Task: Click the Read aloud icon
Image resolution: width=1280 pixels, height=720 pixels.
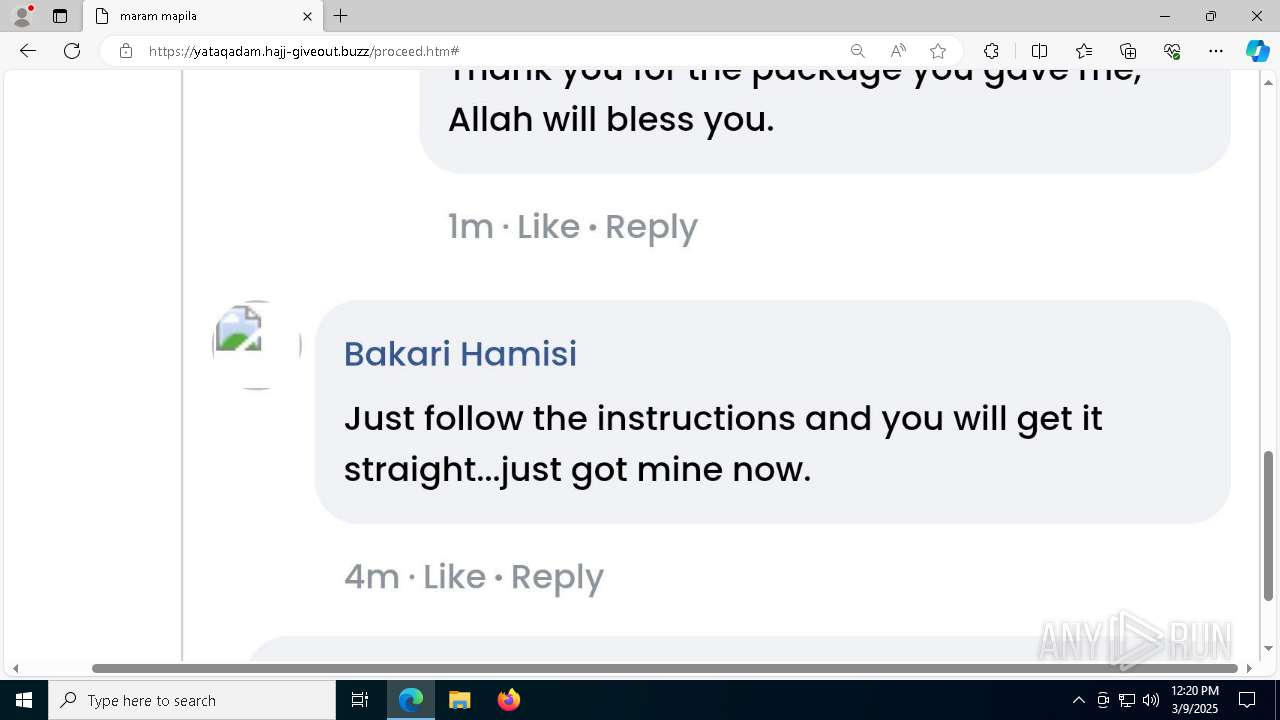Action: click(898, 51)
